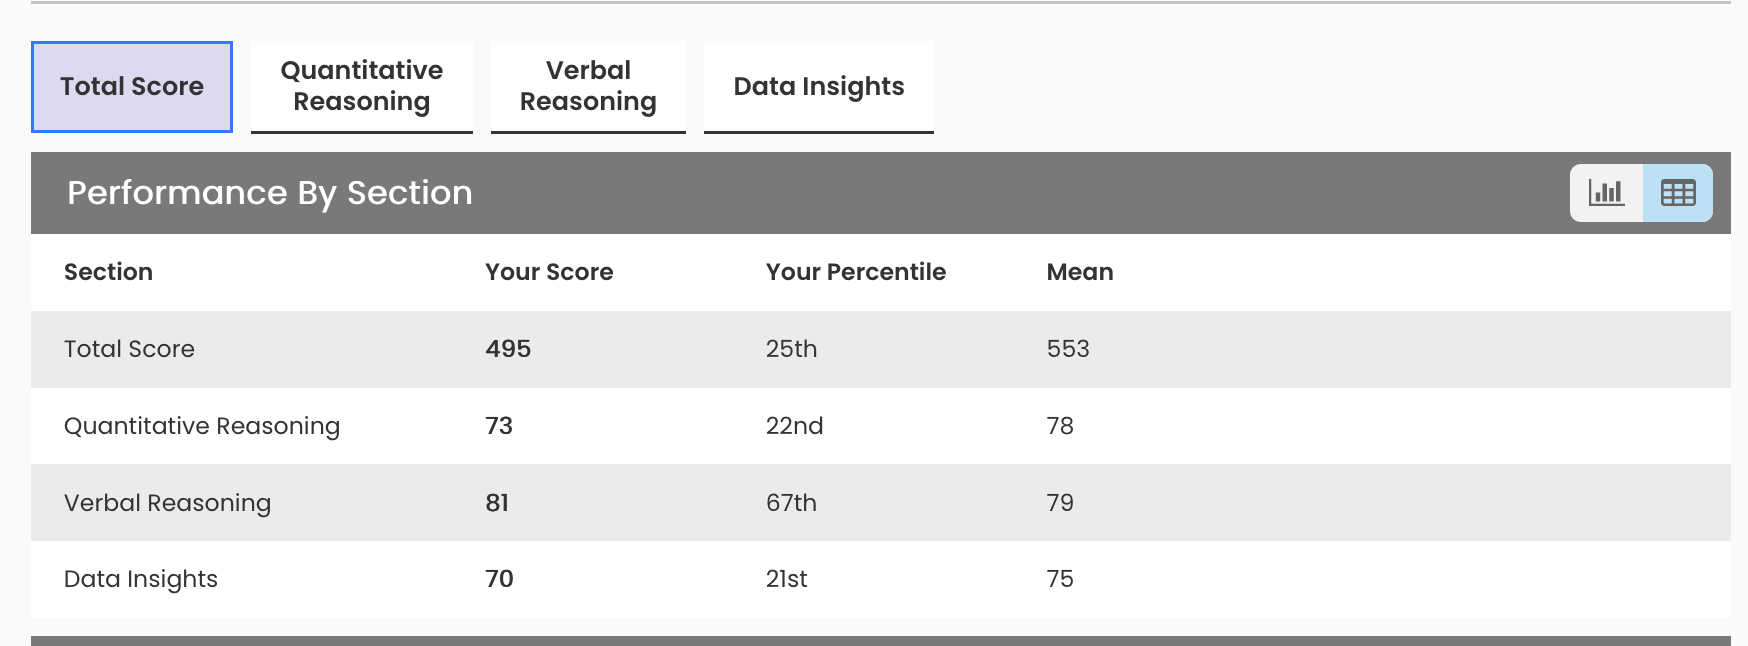Viewport: 1748px width, 646px height.
Task: Switch to bar chart view
Action: click(x=1606, y=193)
